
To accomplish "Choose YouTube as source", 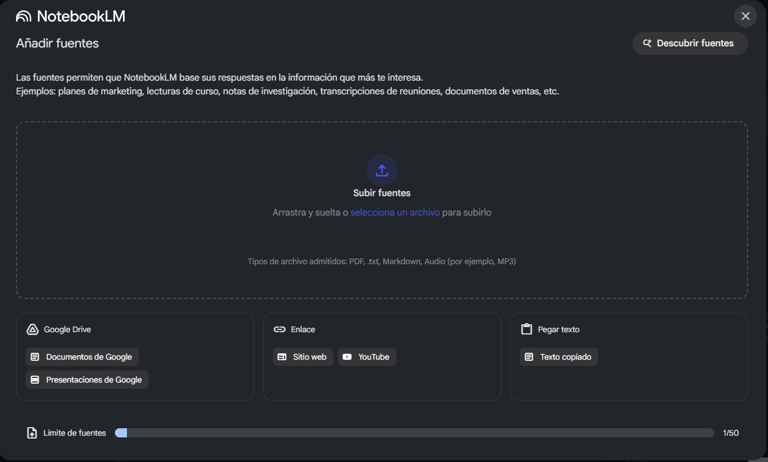I will click(367, 357).
